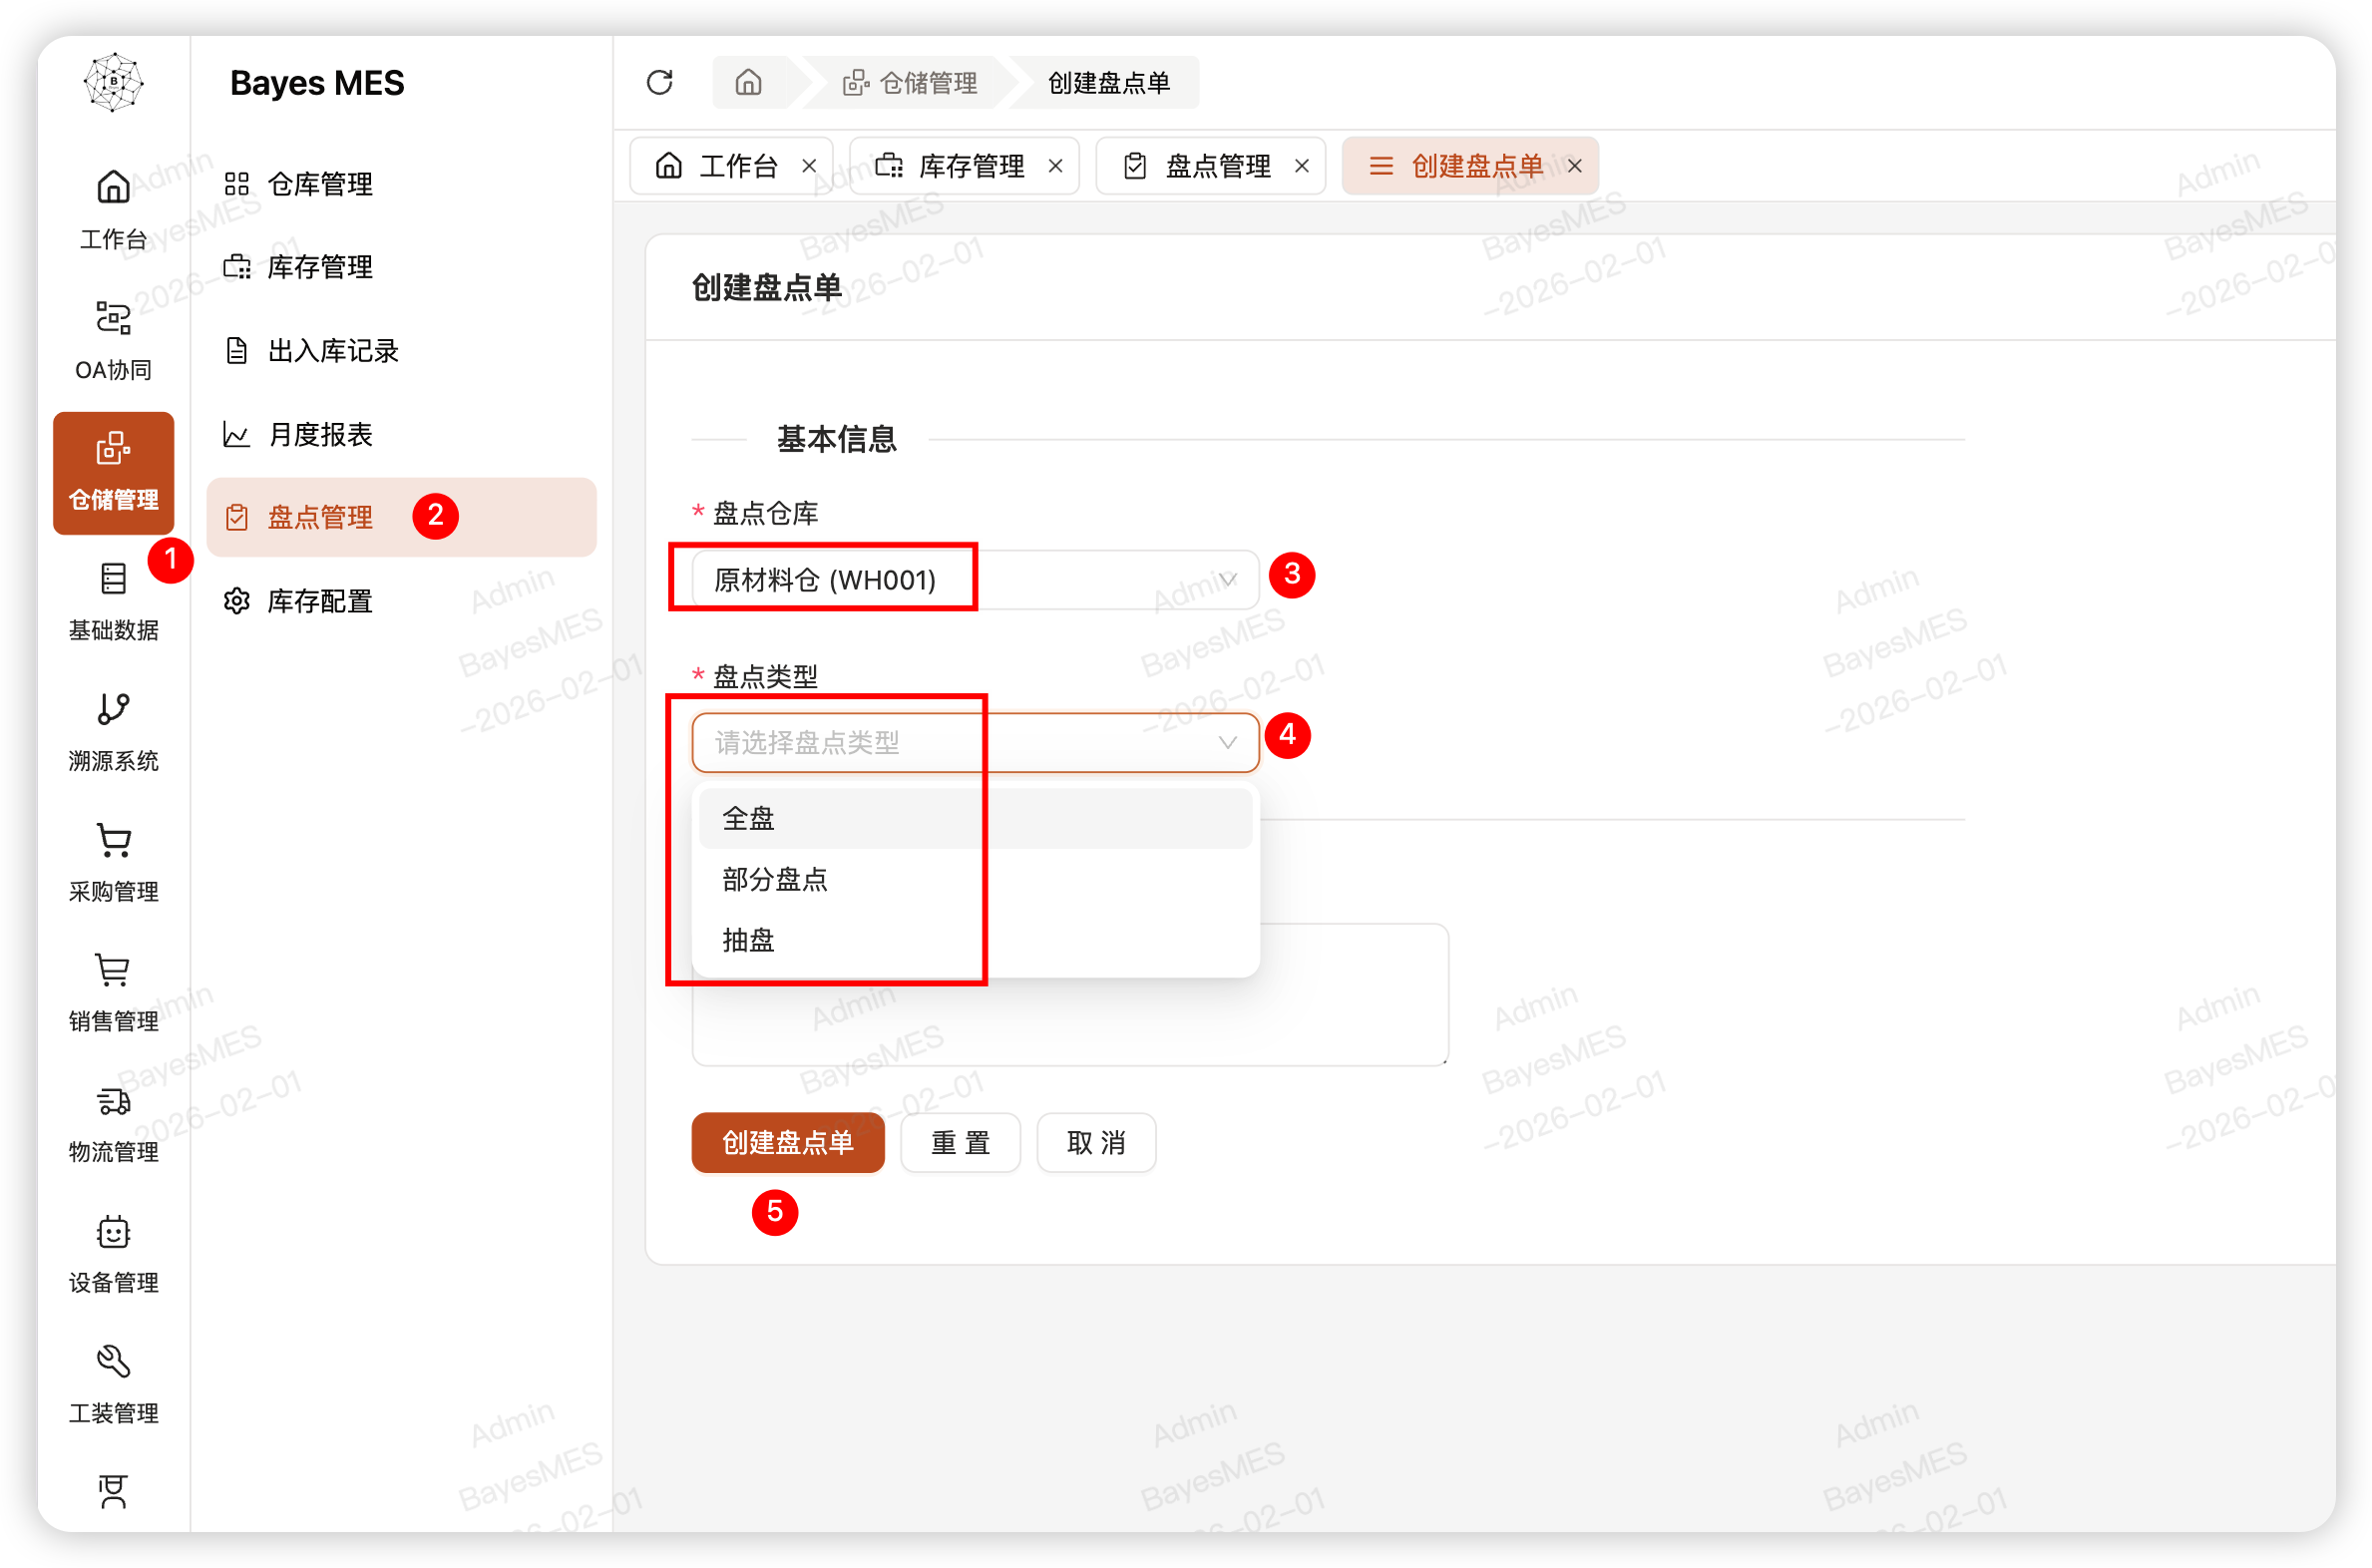Select the OA协同 module icon
The width and height of the screenshot is (2372, 1568).
(112, 337)
